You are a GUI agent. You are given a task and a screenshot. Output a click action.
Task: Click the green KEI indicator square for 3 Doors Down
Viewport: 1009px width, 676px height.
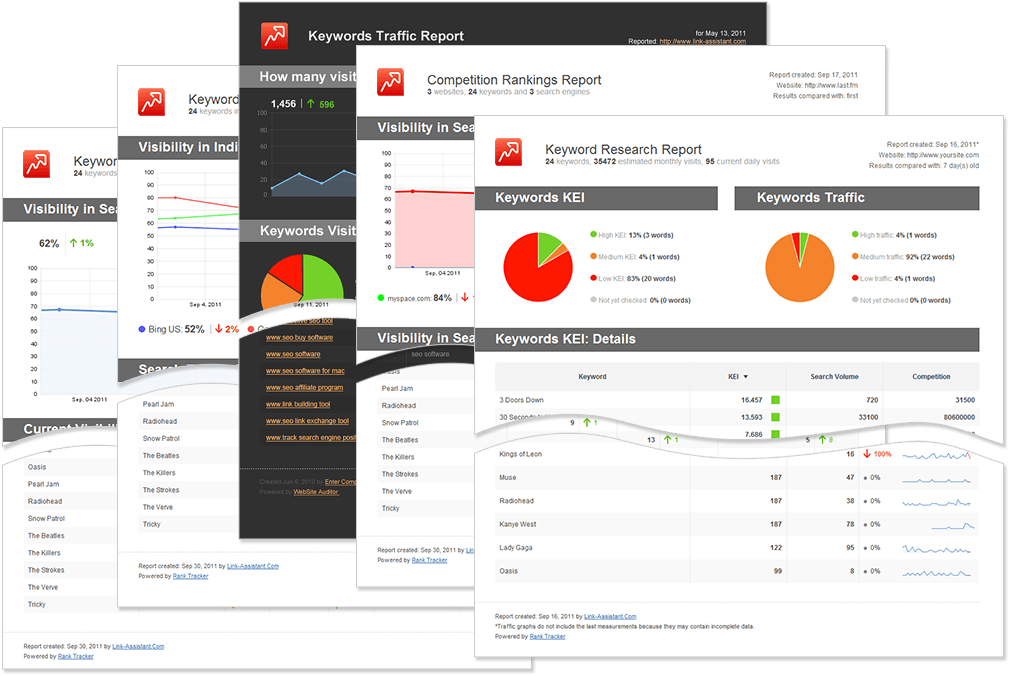click(x=775, y=400)
